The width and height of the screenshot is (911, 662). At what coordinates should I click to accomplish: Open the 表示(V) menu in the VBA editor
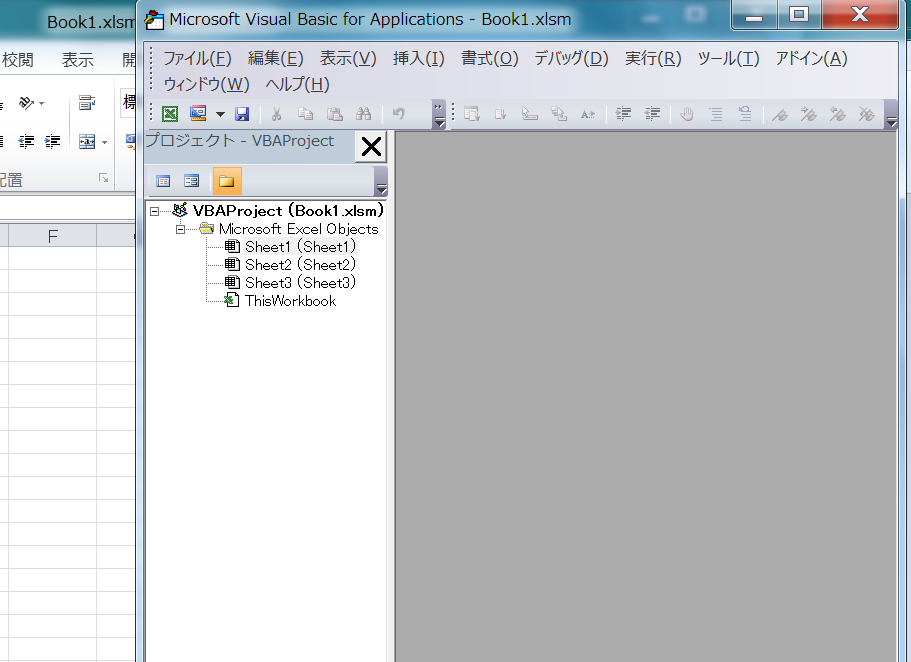[x=348, y=59]
